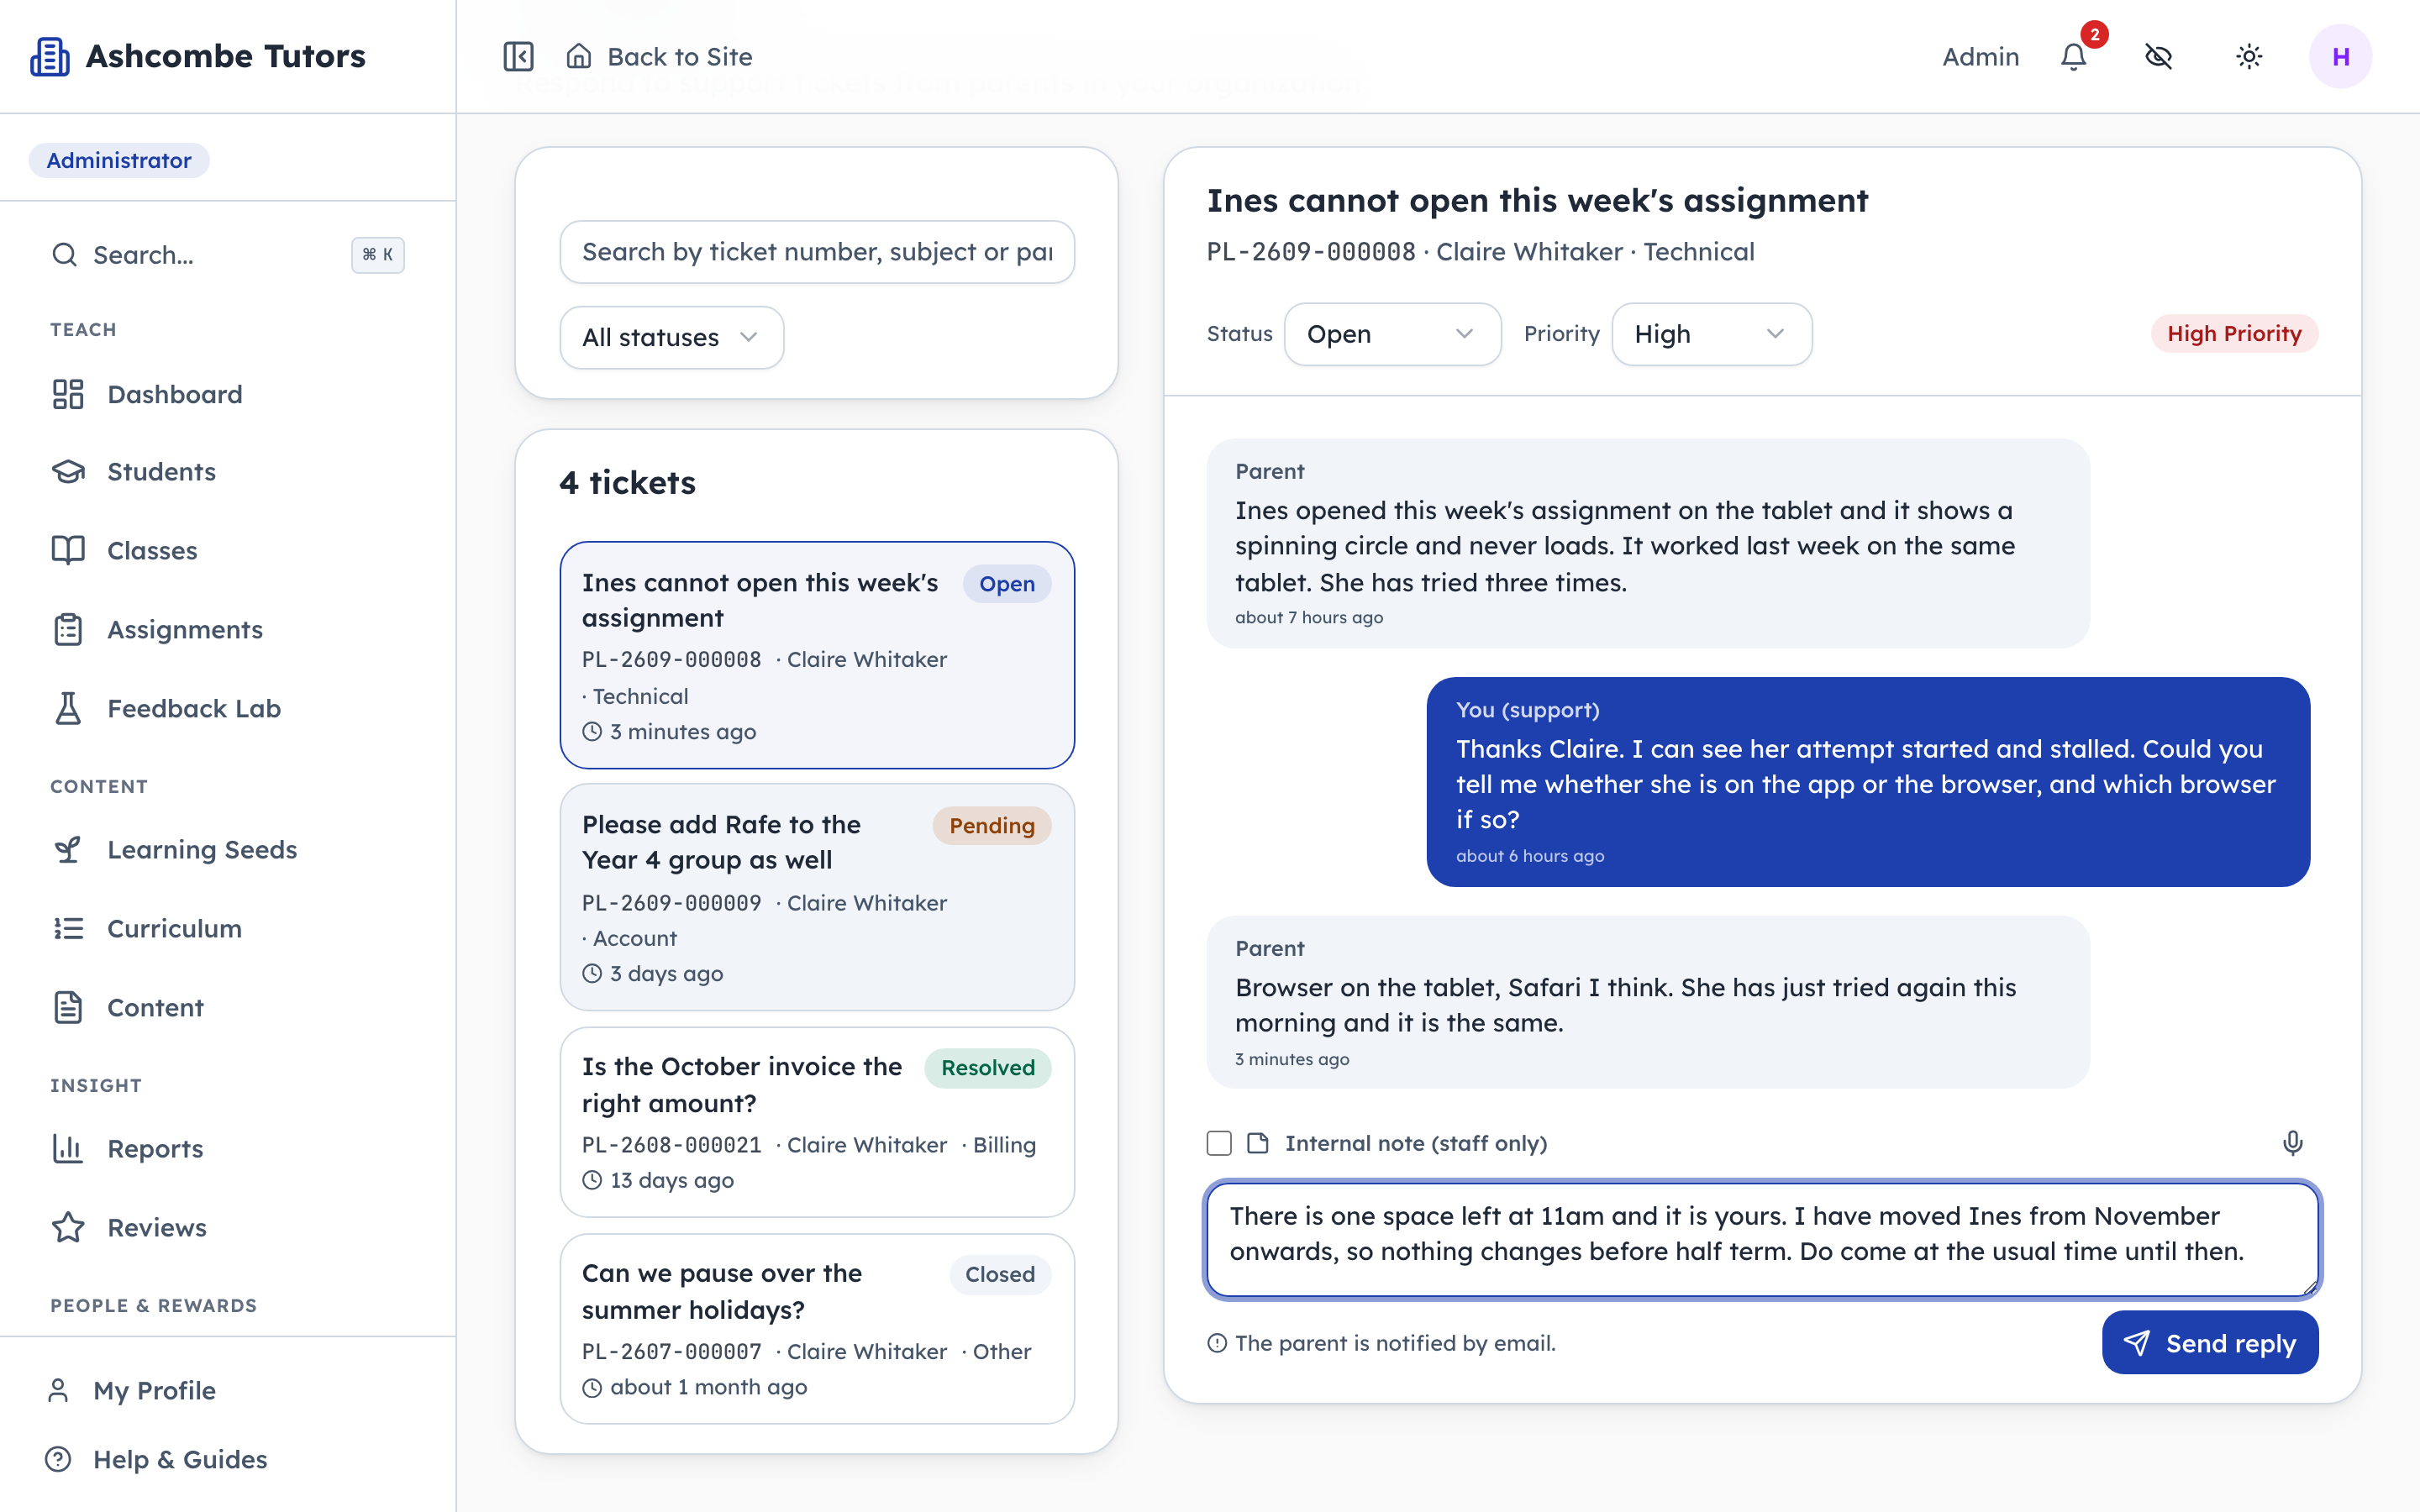Click the Reviews star icon
Image resolution: width=2420 pixels, height=1512 pixels.
point(68,1227)
